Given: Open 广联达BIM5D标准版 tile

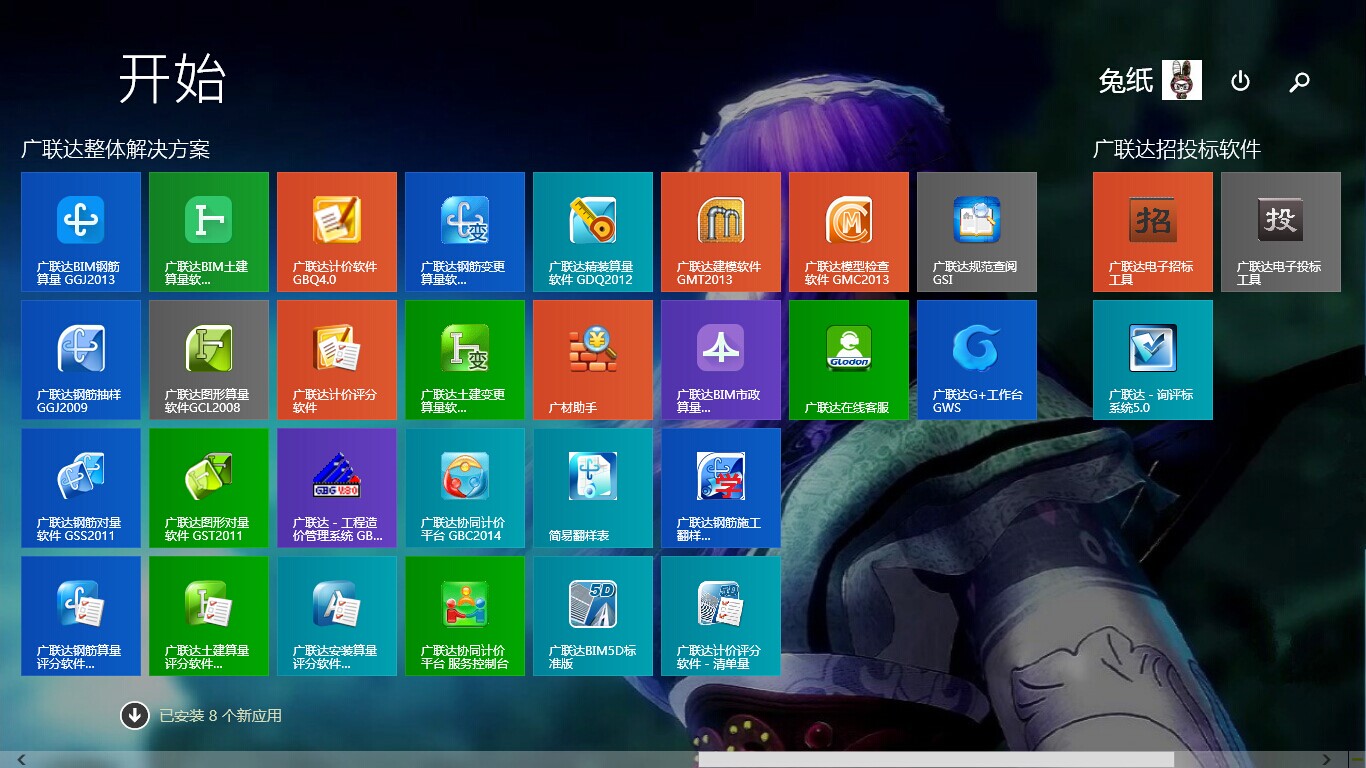Looking at the screenshot, I should (x=593, y=616).
